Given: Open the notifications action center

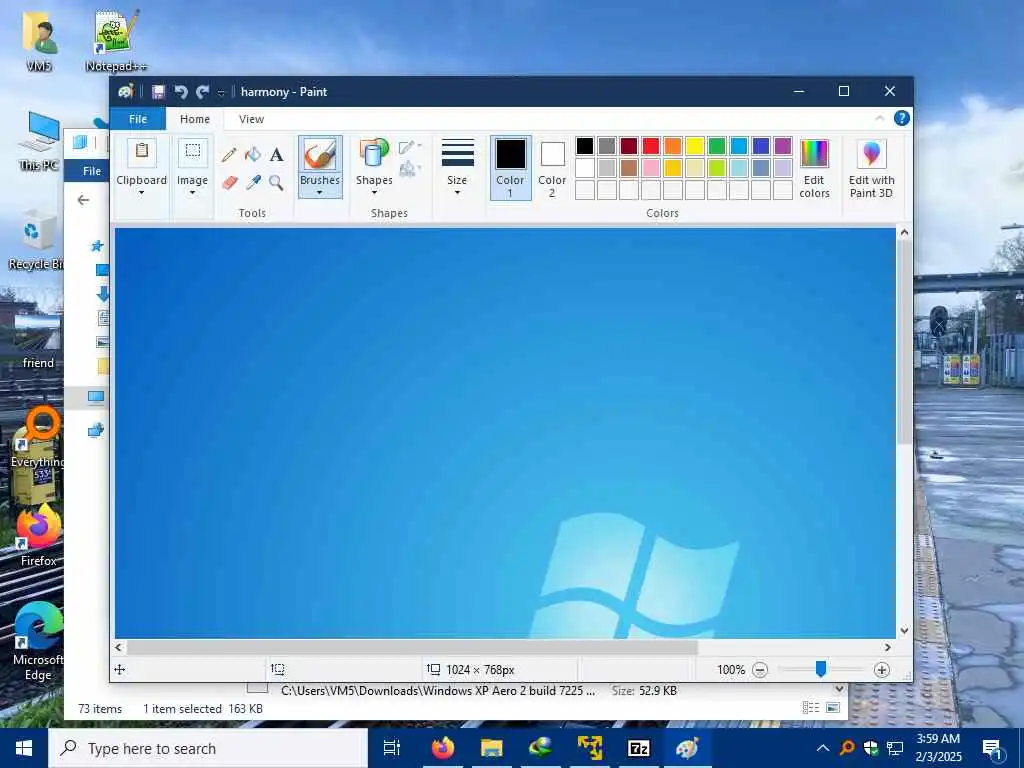Looking at the screenshot, I should click(x=993, y=748).
